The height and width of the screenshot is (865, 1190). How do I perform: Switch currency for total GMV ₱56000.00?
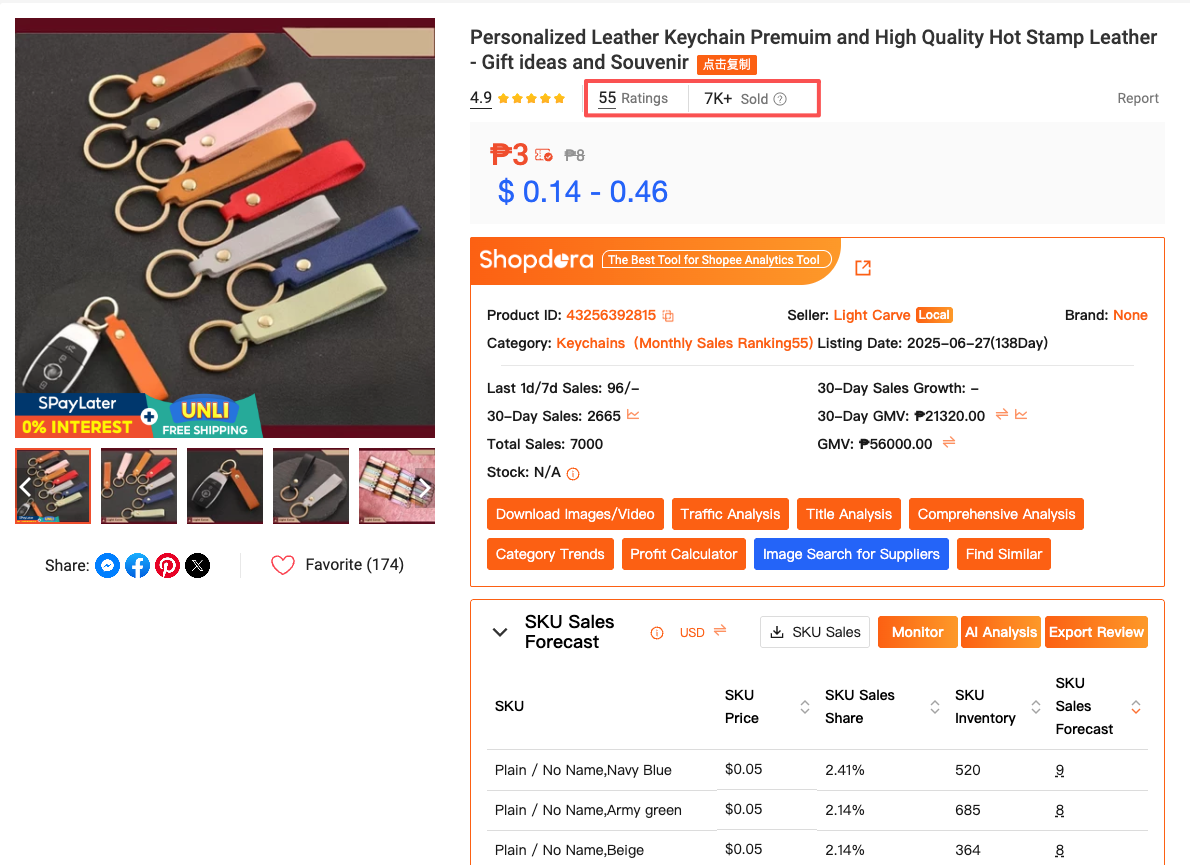click(949, 442)
